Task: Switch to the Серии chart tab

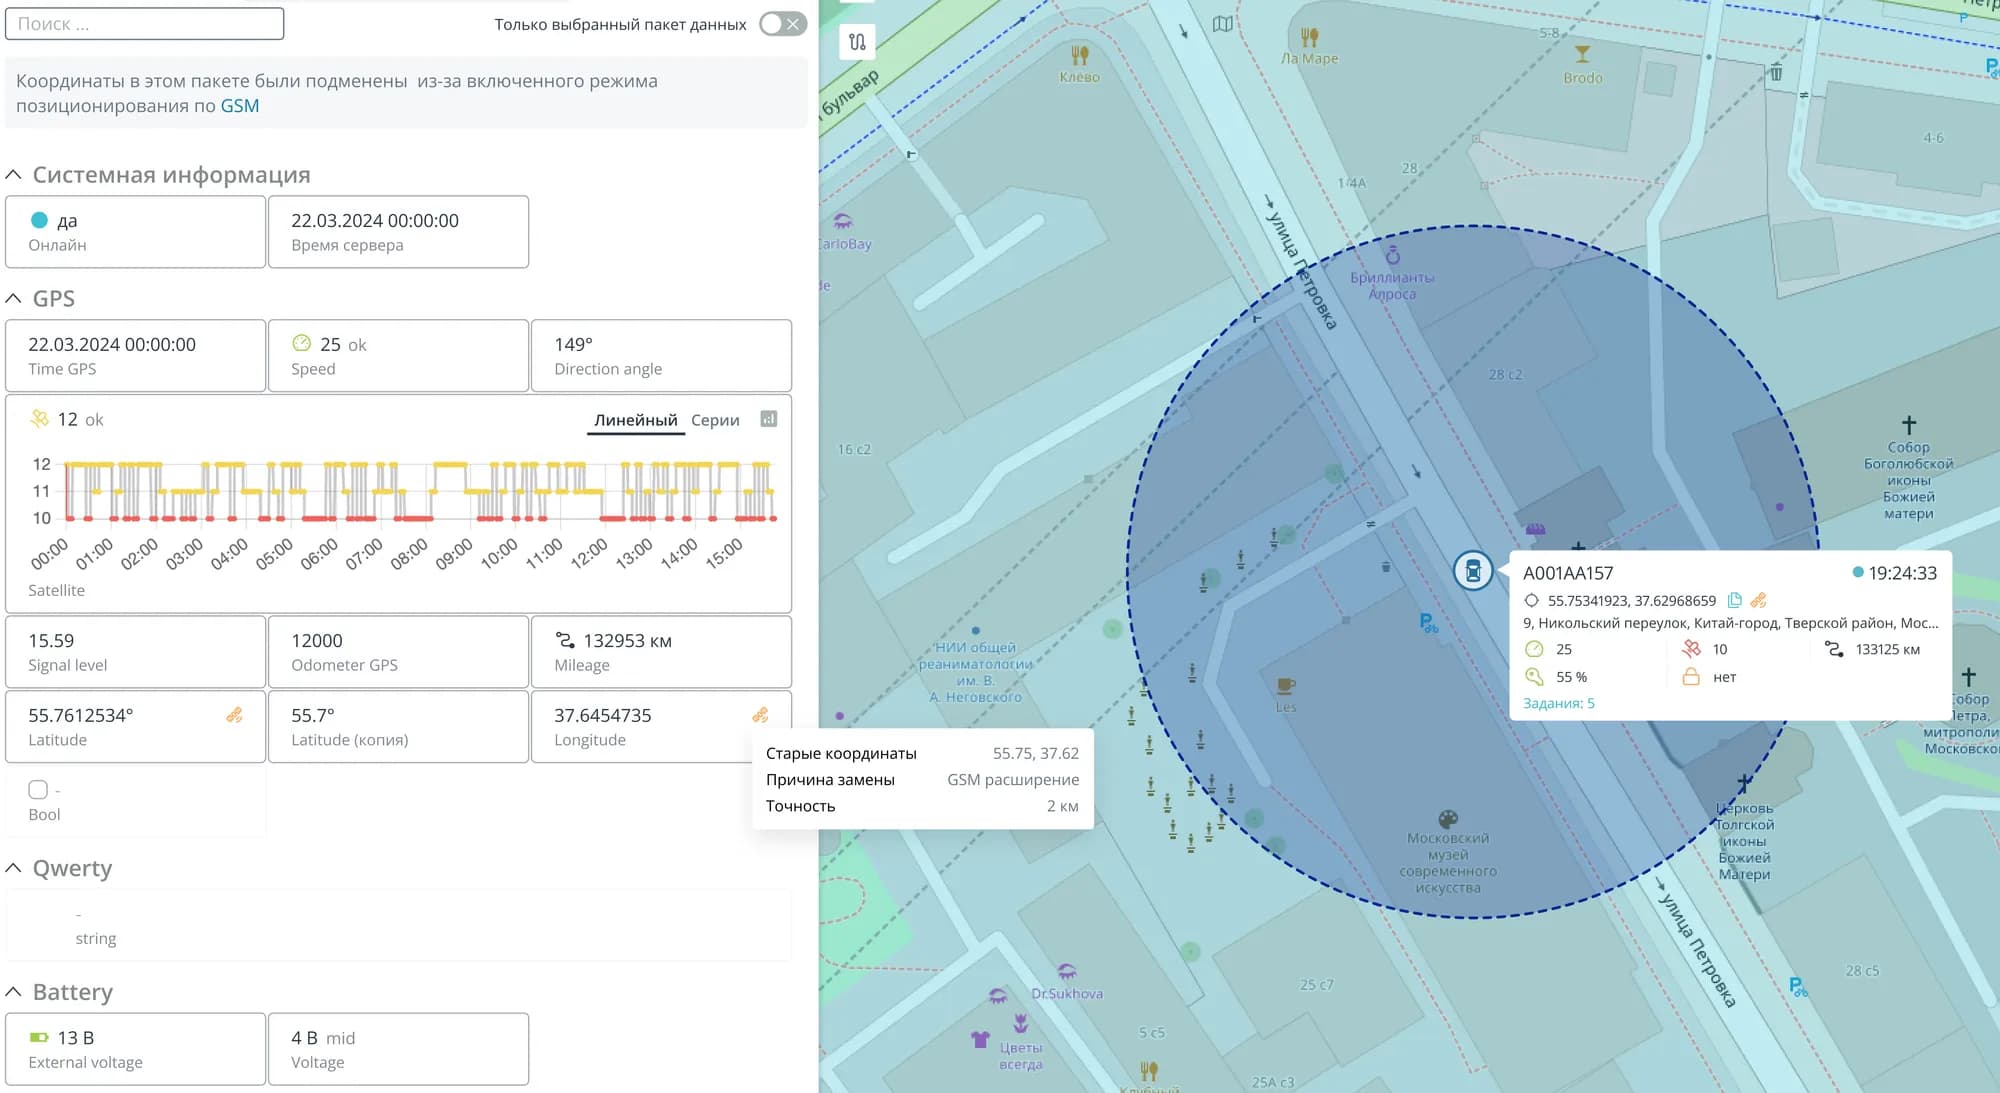Action: [x=715, y=420]
